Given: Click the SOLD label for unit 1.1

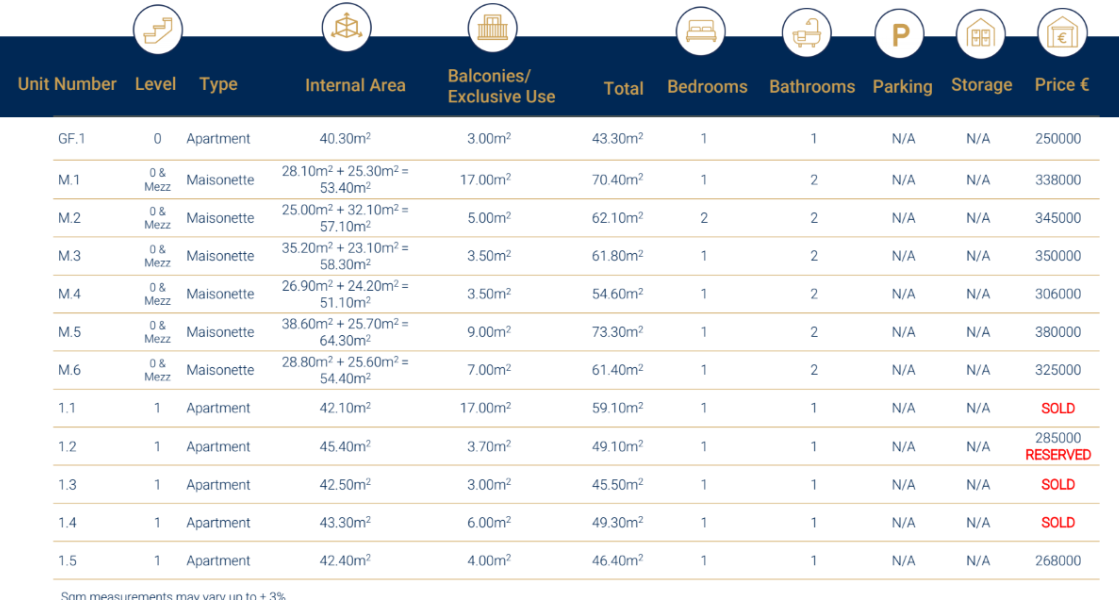Looking at the screenshot, I should point(1058,408).
